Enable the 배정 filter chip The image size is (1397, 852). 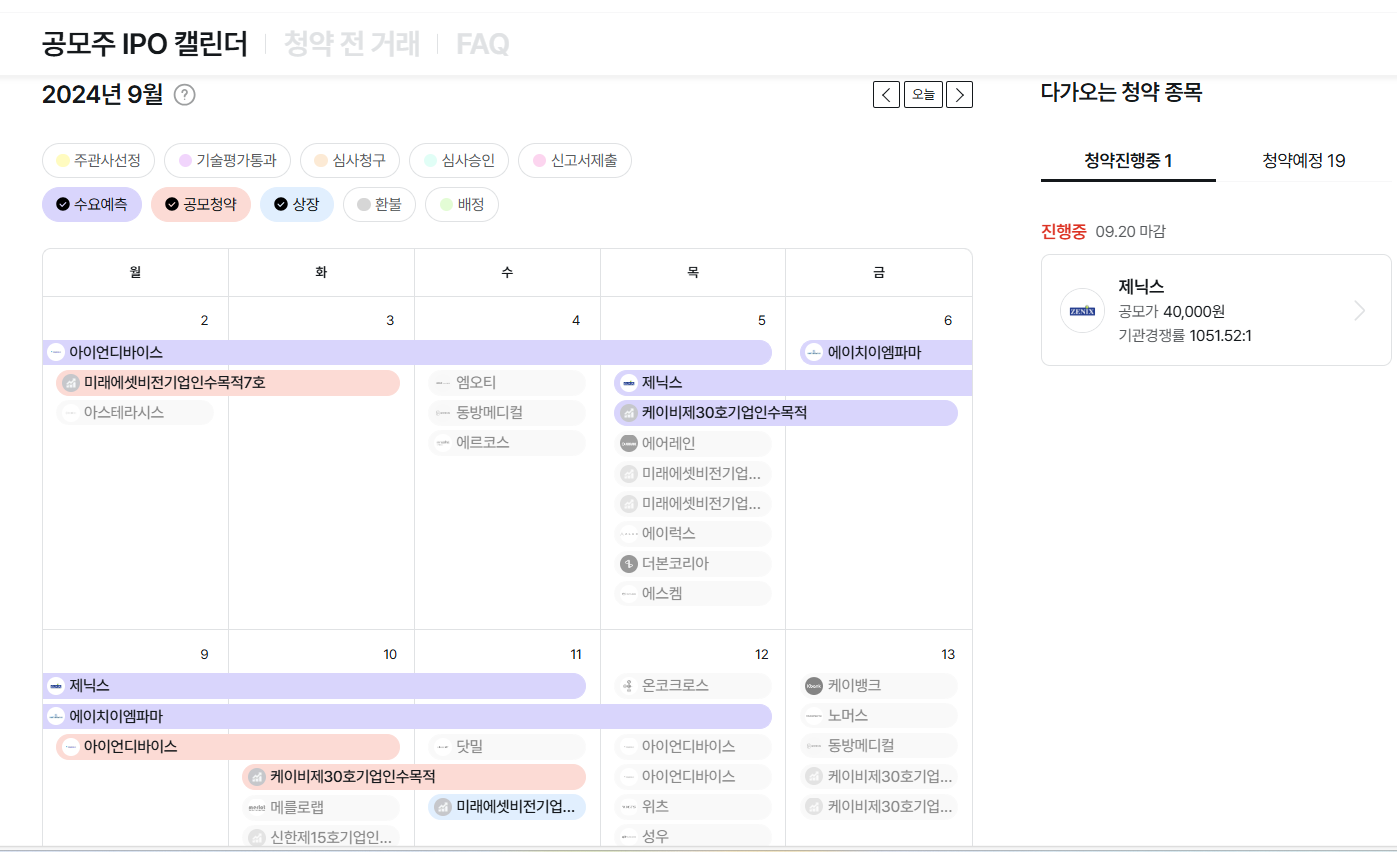coord(461,204)
